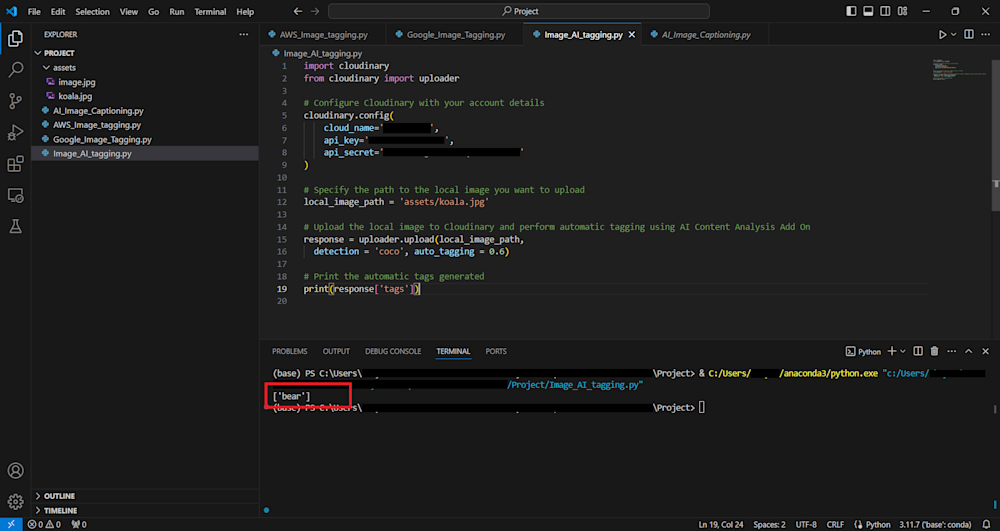
Task: Open the Selection menu
Action: (92, 11)
